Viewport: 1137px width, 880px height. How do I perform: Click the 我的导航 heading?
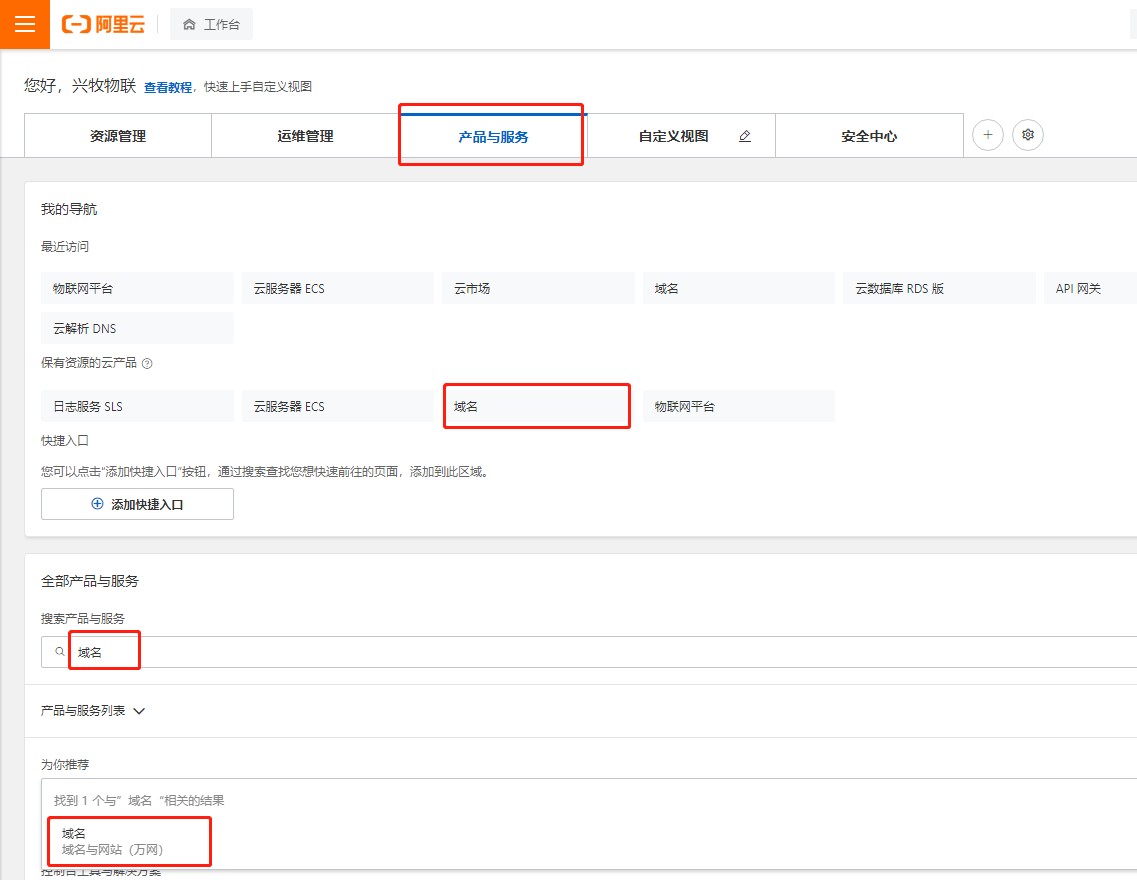point(69,209)
